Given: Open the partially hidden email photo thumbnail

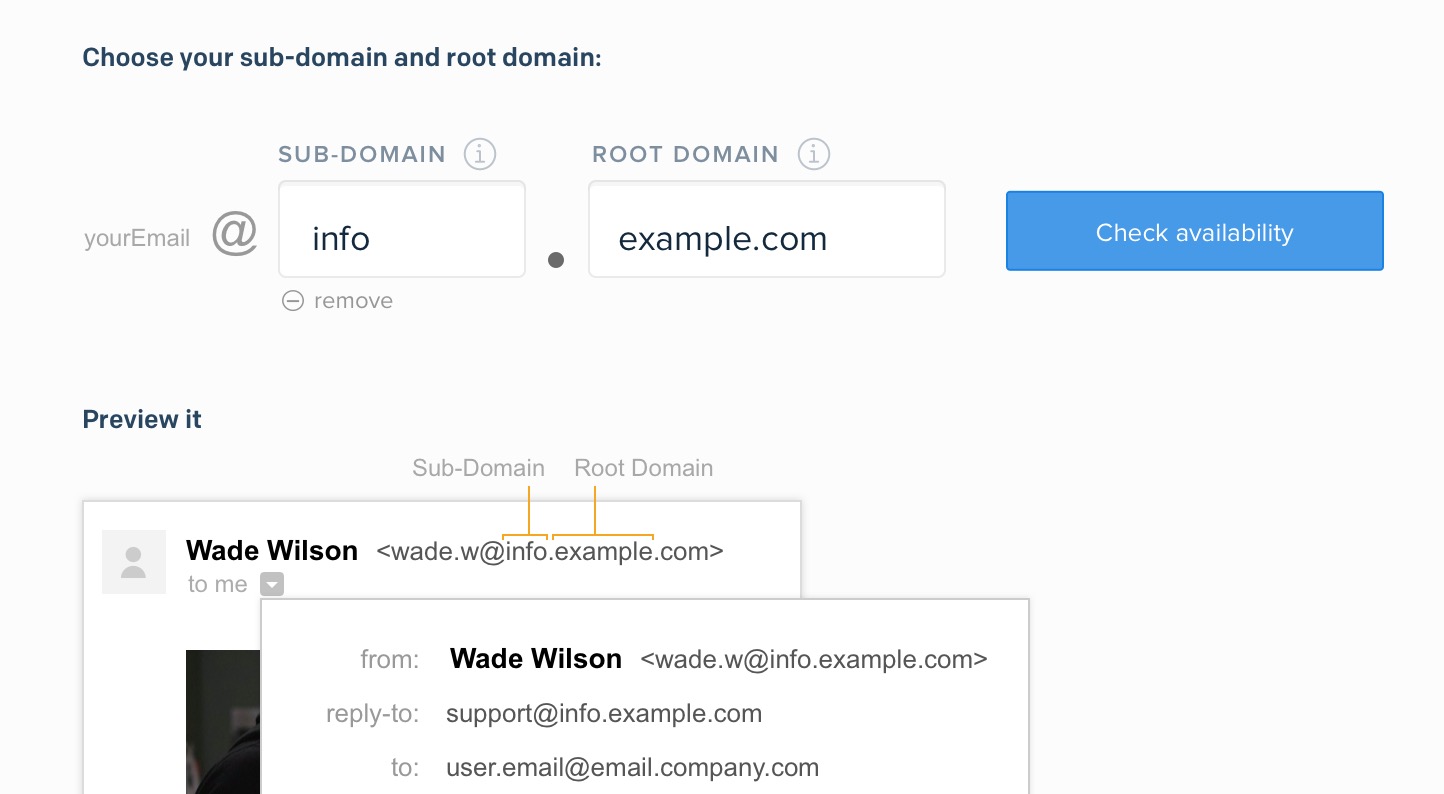Looking at the screenshot, I should (222, 720).
